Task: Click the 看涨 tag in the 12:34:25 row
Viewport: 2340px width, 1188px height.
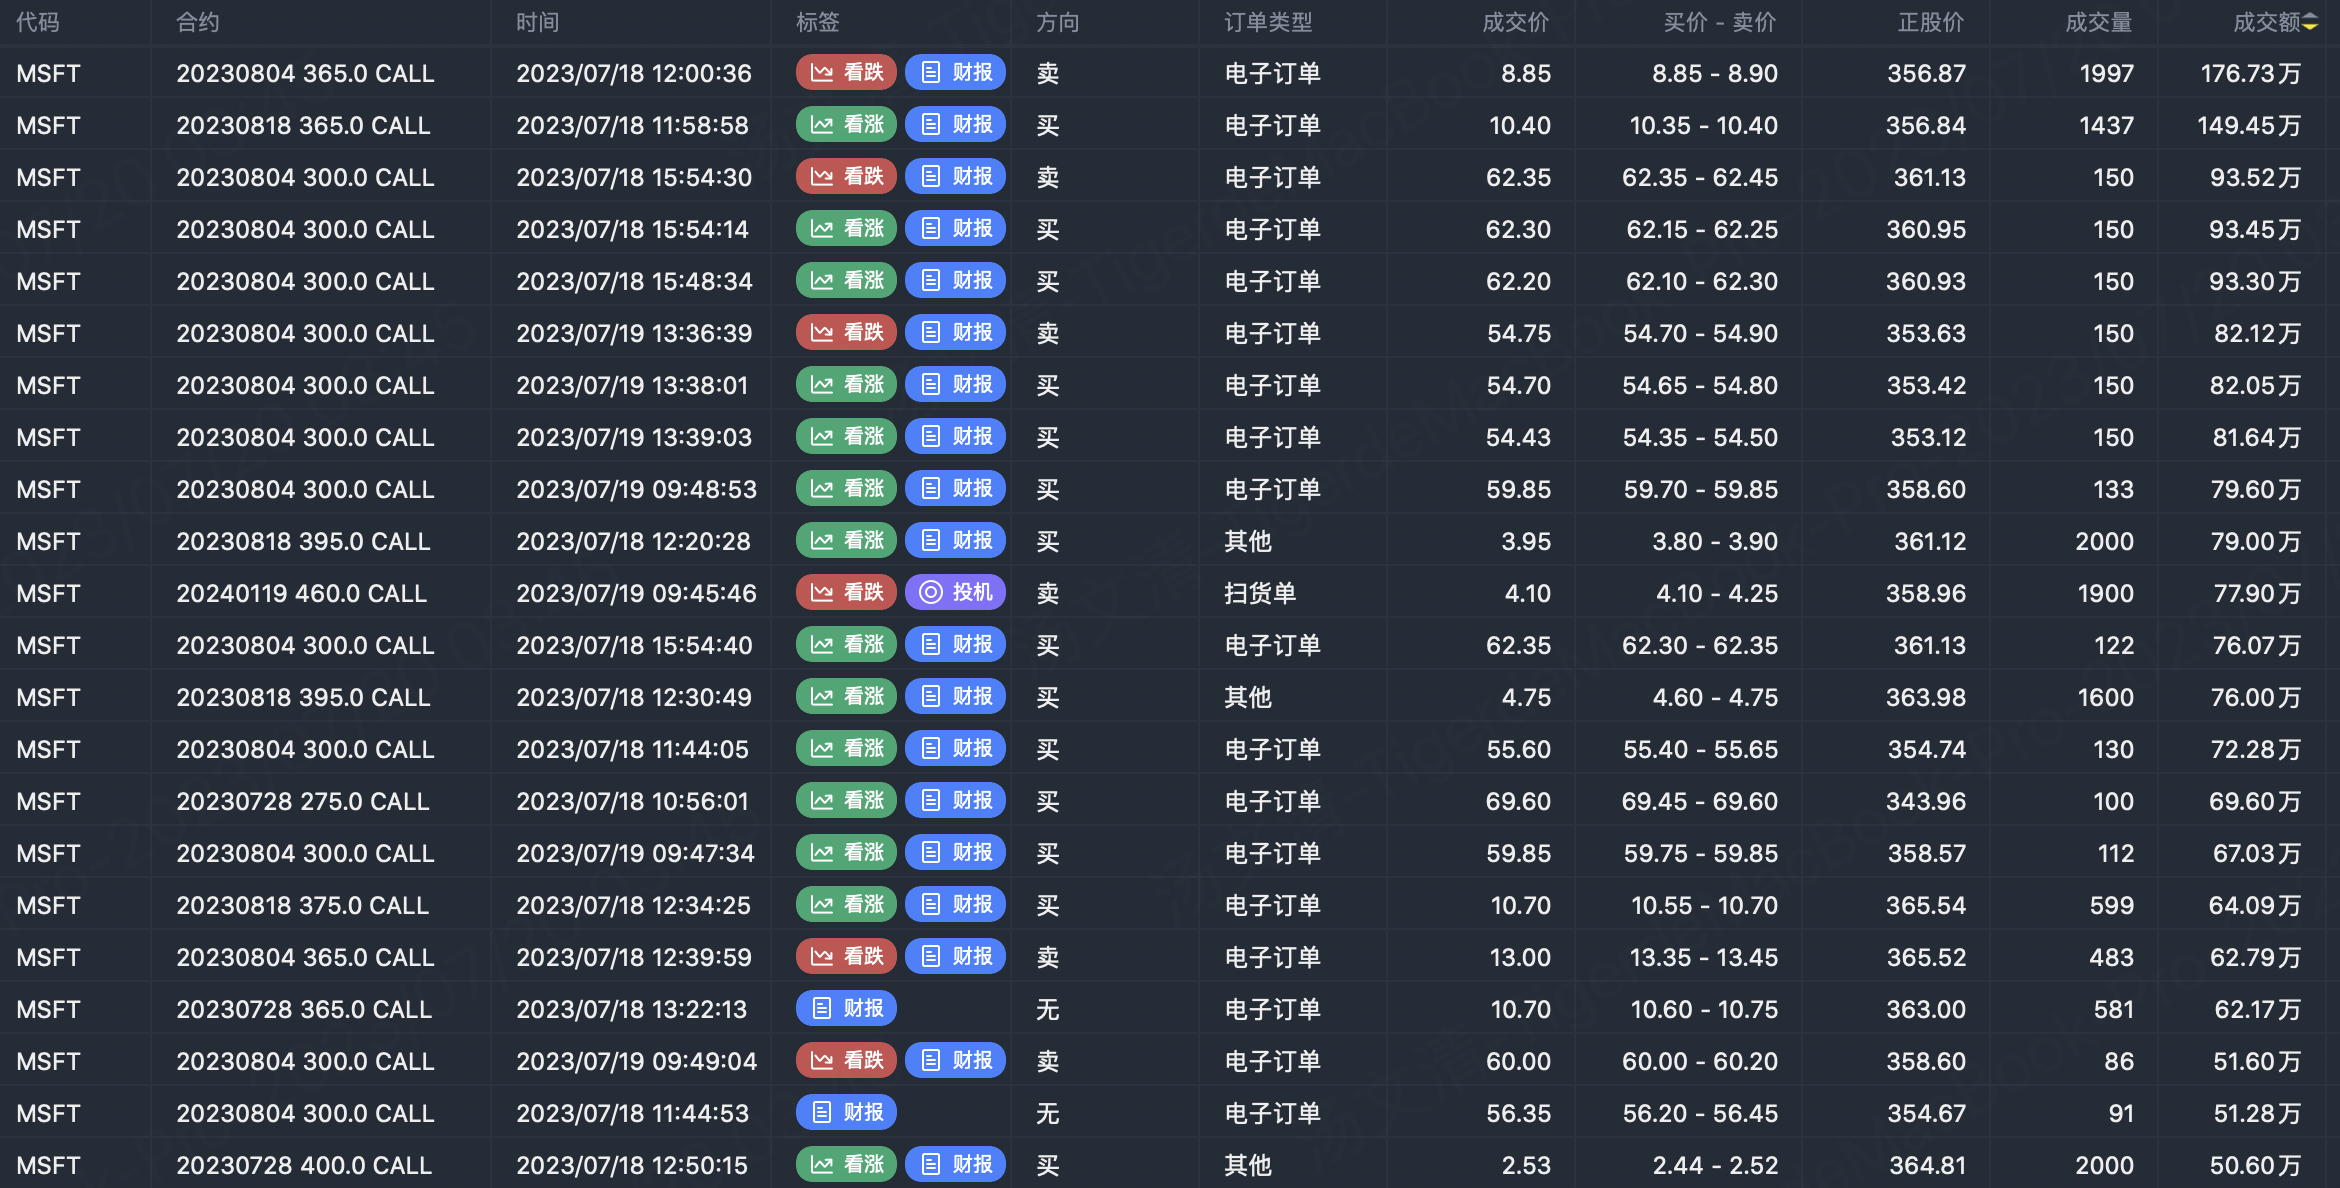Action: pyautogui.click(x=846, y=904)
